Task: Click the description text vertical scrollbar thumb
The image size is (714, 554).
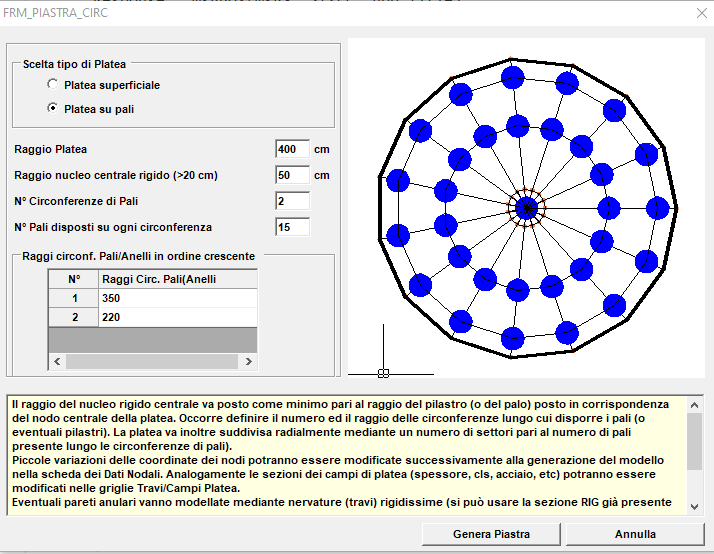Action: point(694,441)
